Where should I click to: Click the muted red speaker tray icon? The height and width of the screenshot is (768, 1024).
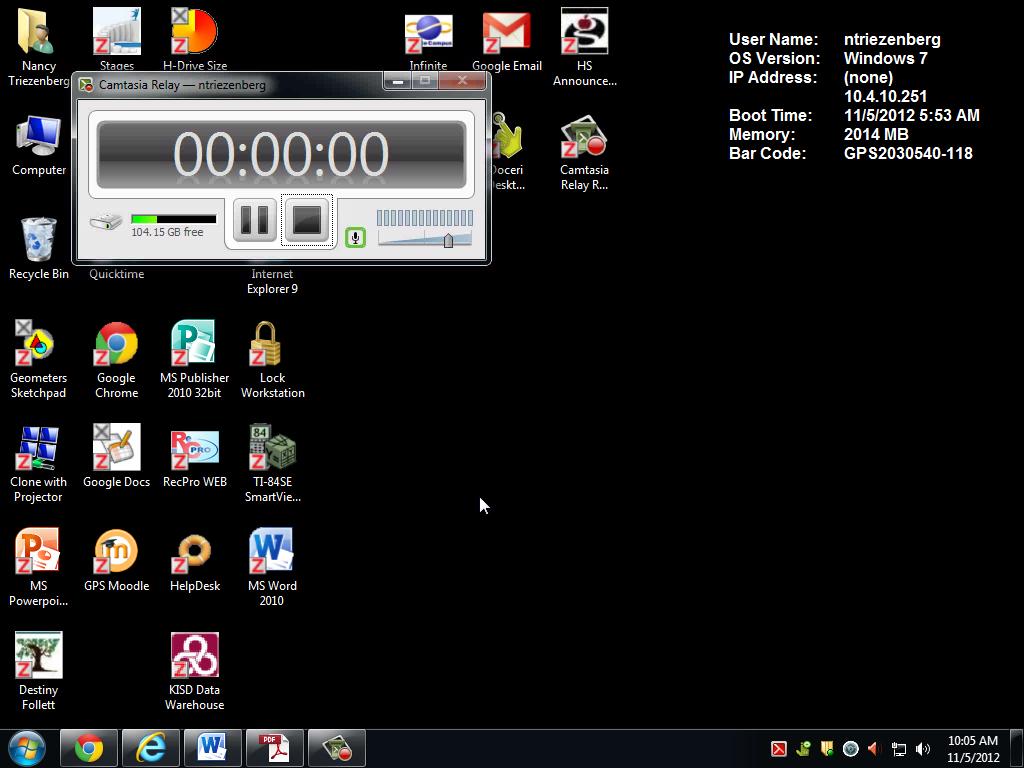pyautogui.click(x=874, y=749)
